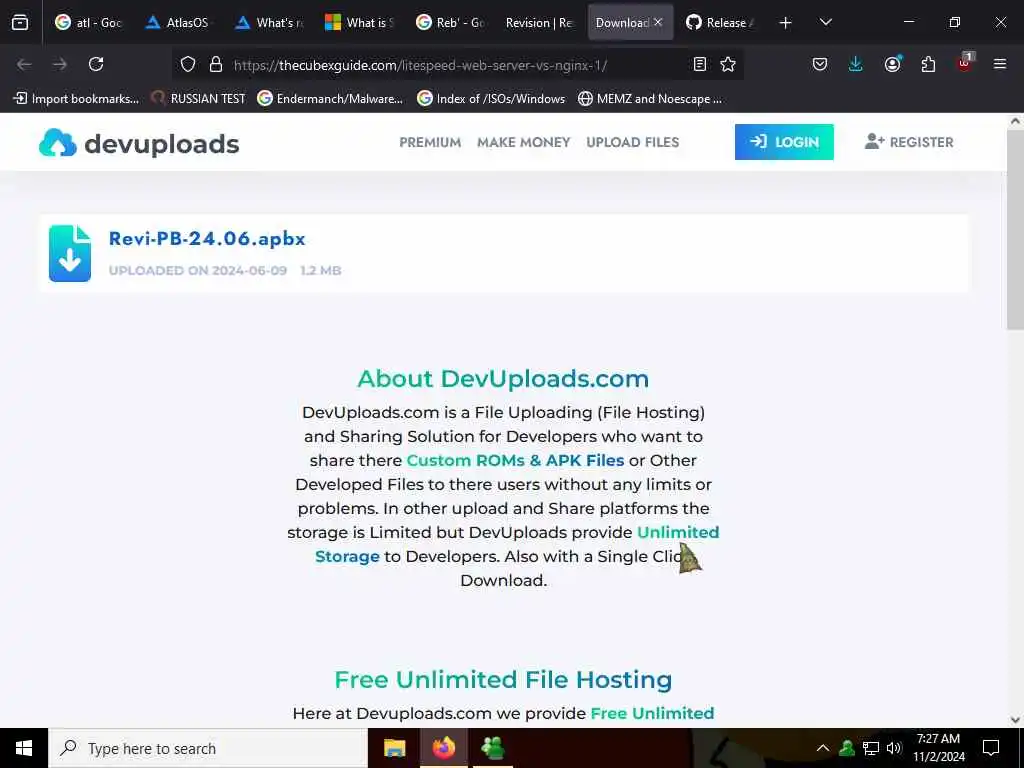
Task: Click the devuploads cloud logo
Action: click(57, 142)
